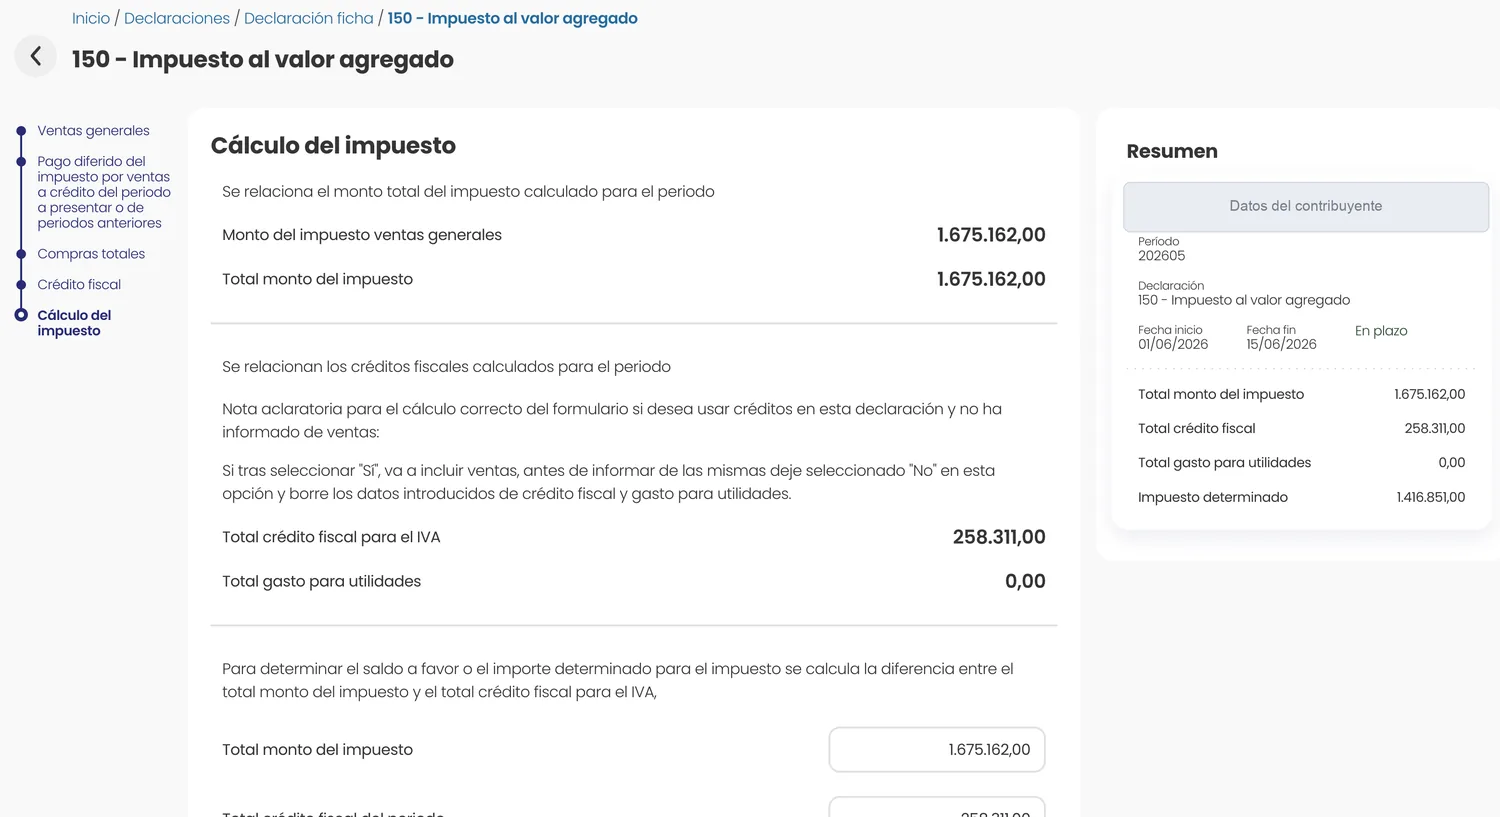Viewport: 1500px width, 817px height.
Task: Open Inicio breadcrumb link
Action: pos(91,18)
